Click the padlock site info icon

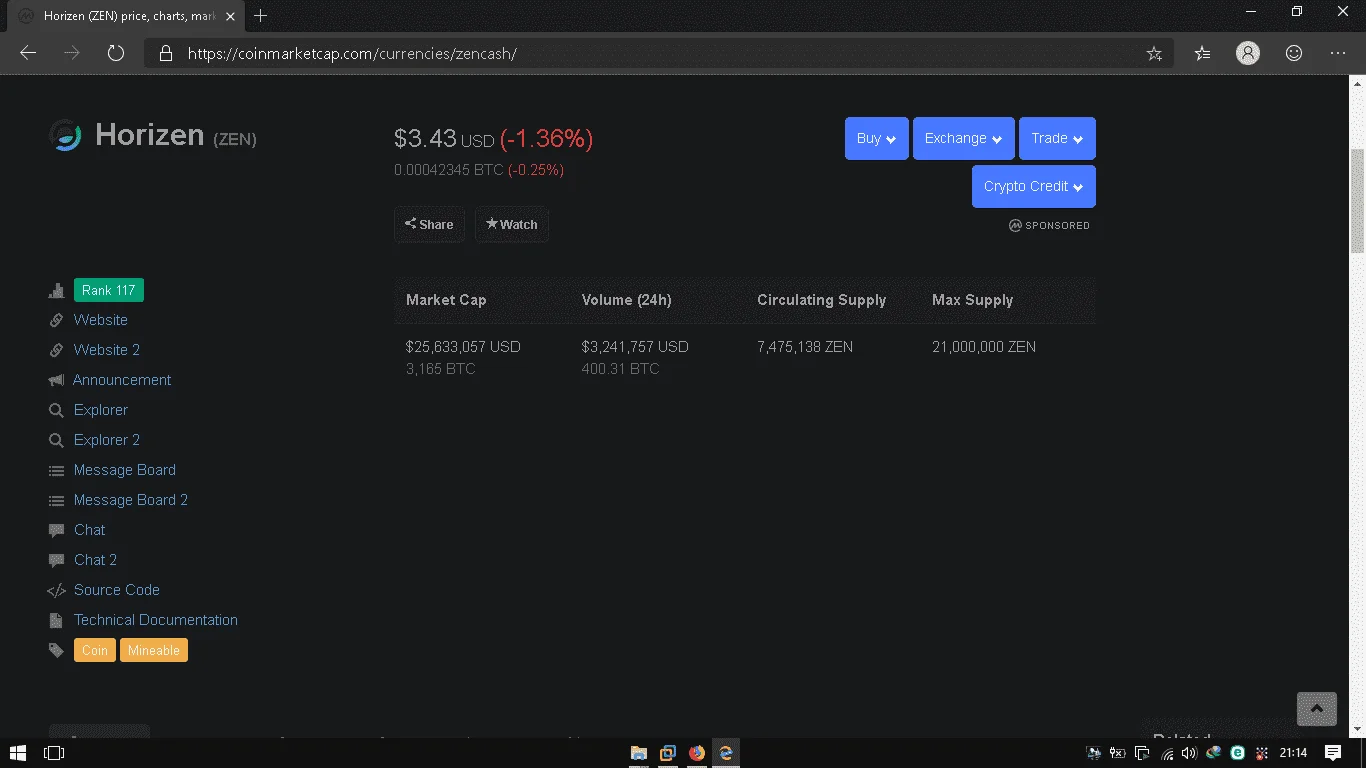166,54
